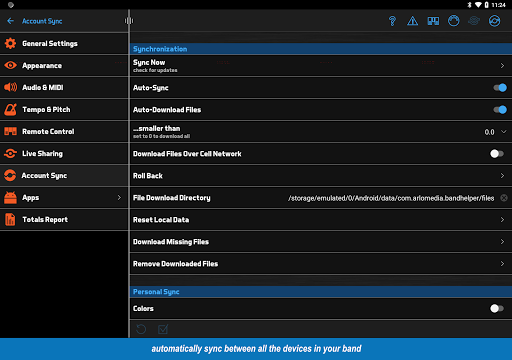The image size is (512, 360).
Task: Click the Account Sync icon in sidebar
Action: coord(10,175)
